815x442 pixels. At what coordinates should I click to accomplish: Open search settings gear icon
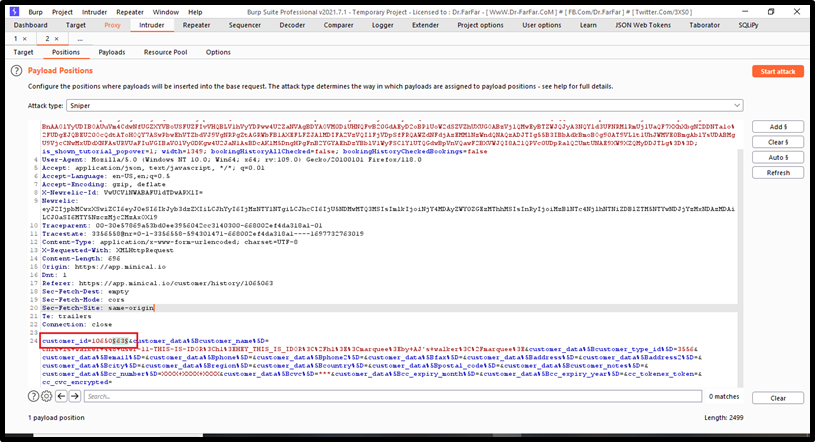[47, 396]
